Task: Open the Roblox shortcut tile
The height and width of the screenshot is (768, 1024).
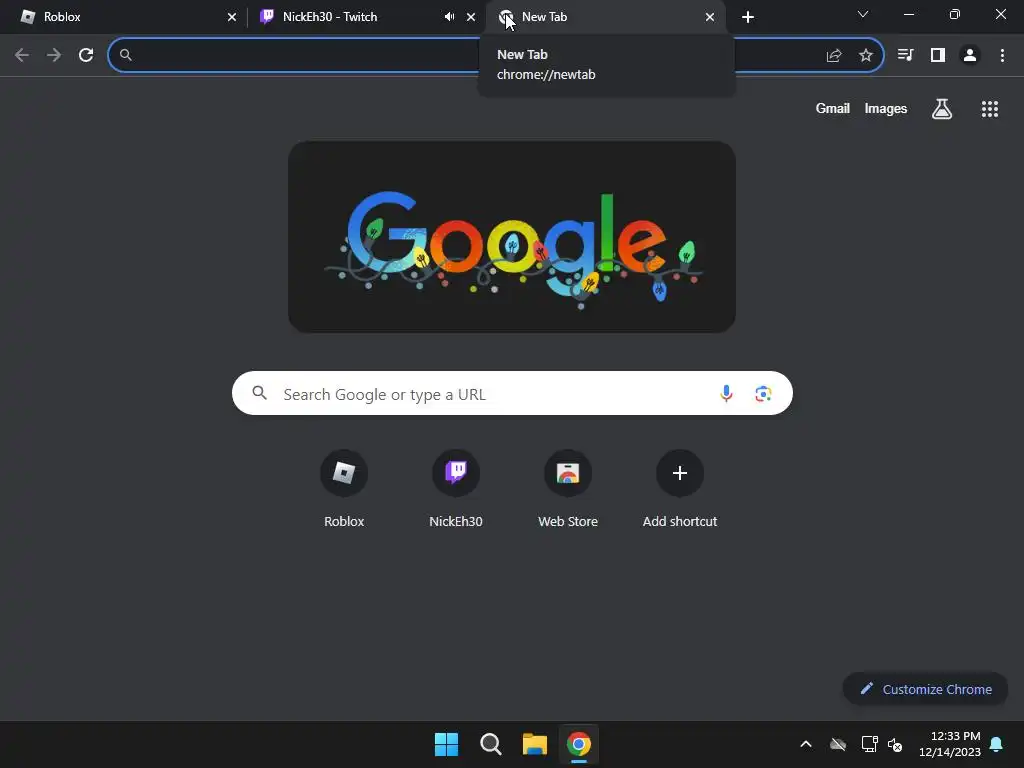Action: 344,488
